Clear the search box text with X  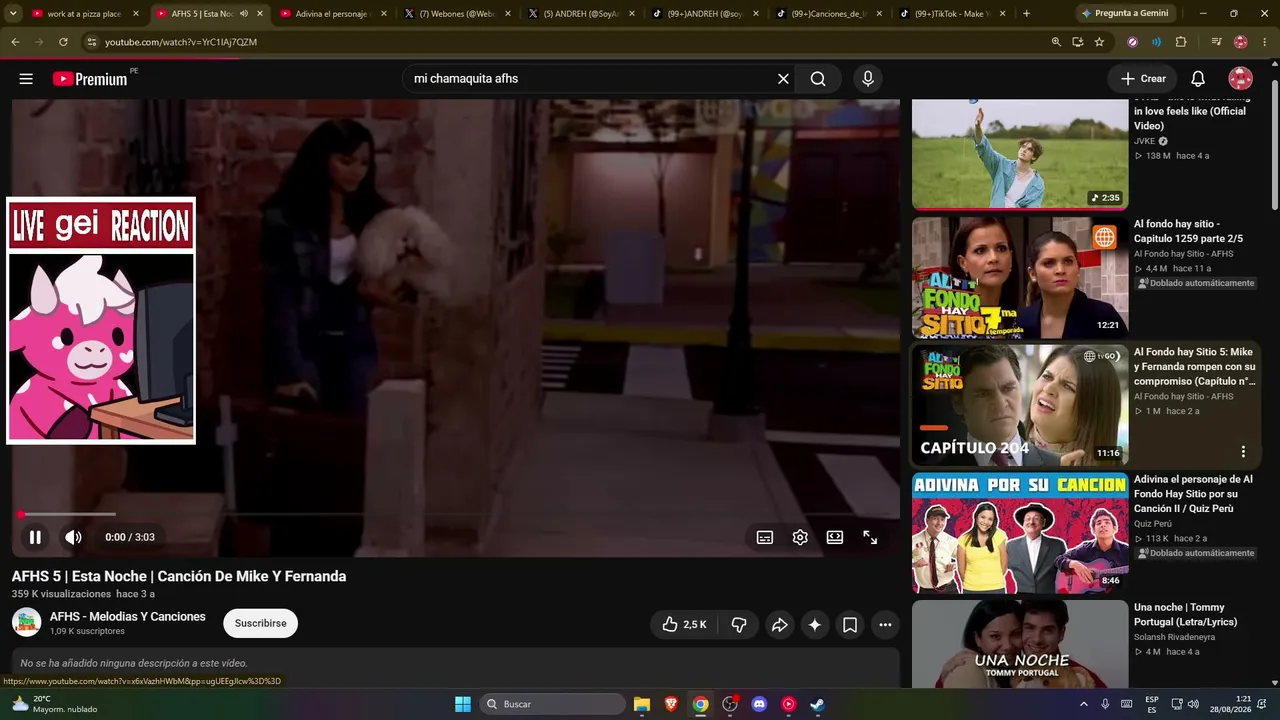[783, 79]
